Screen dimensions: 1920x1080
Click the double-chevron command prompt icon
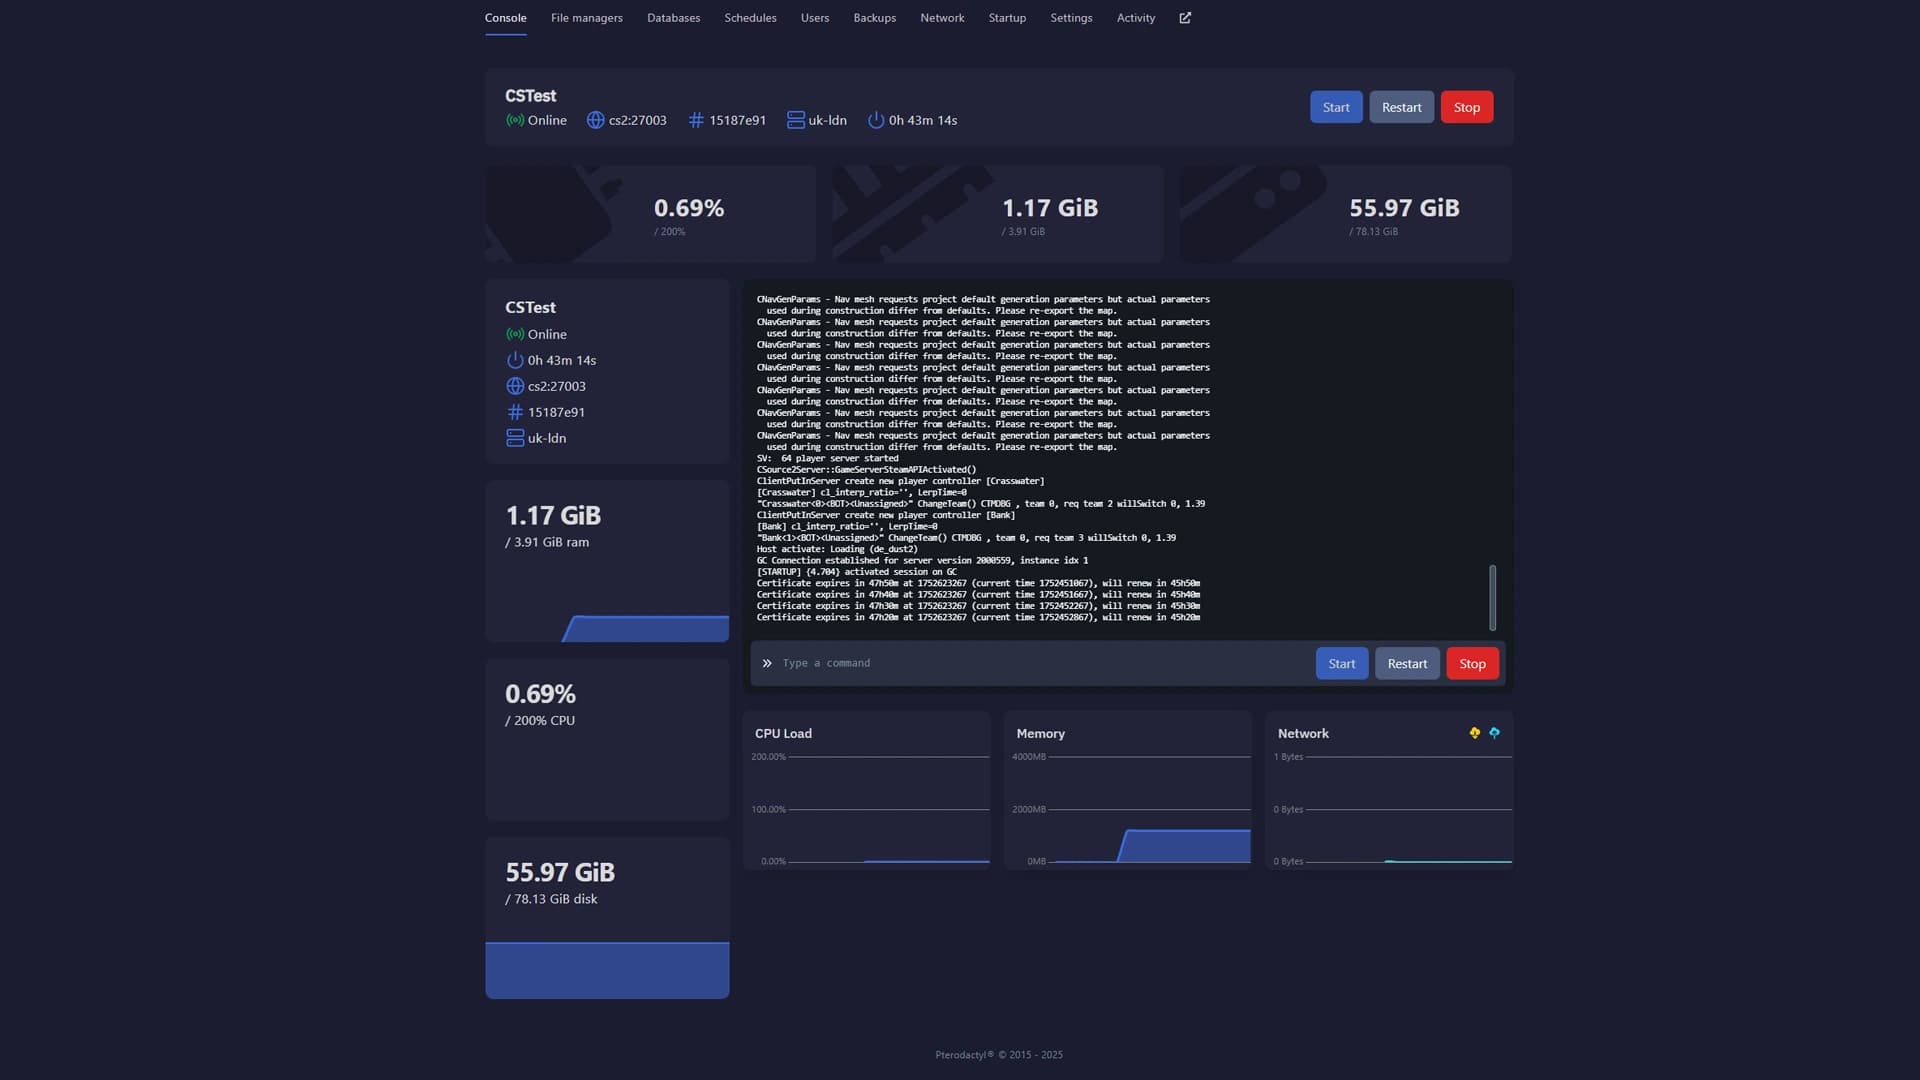pos(767,663)
